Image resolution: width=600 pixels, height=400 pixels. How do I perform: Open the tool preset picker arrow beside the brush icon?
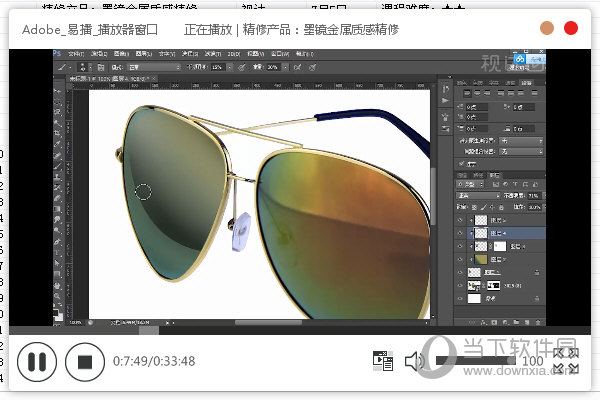point(70,68)
